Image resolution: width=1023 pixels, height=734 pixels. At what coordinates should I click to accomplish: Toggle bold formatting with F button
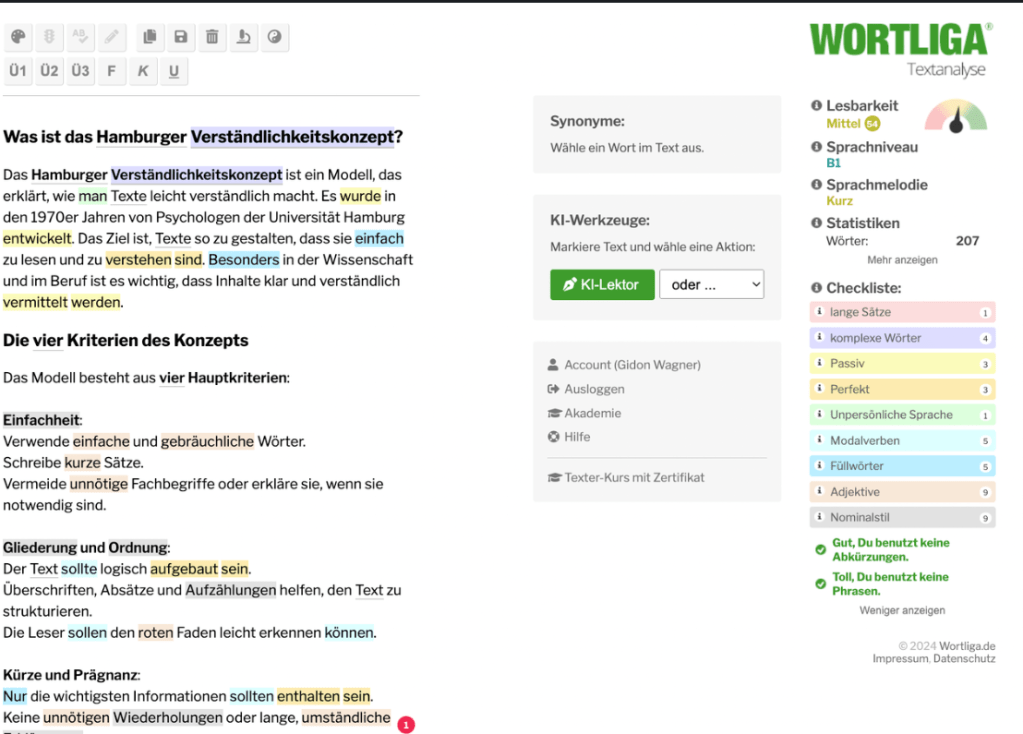coord(111,71)
